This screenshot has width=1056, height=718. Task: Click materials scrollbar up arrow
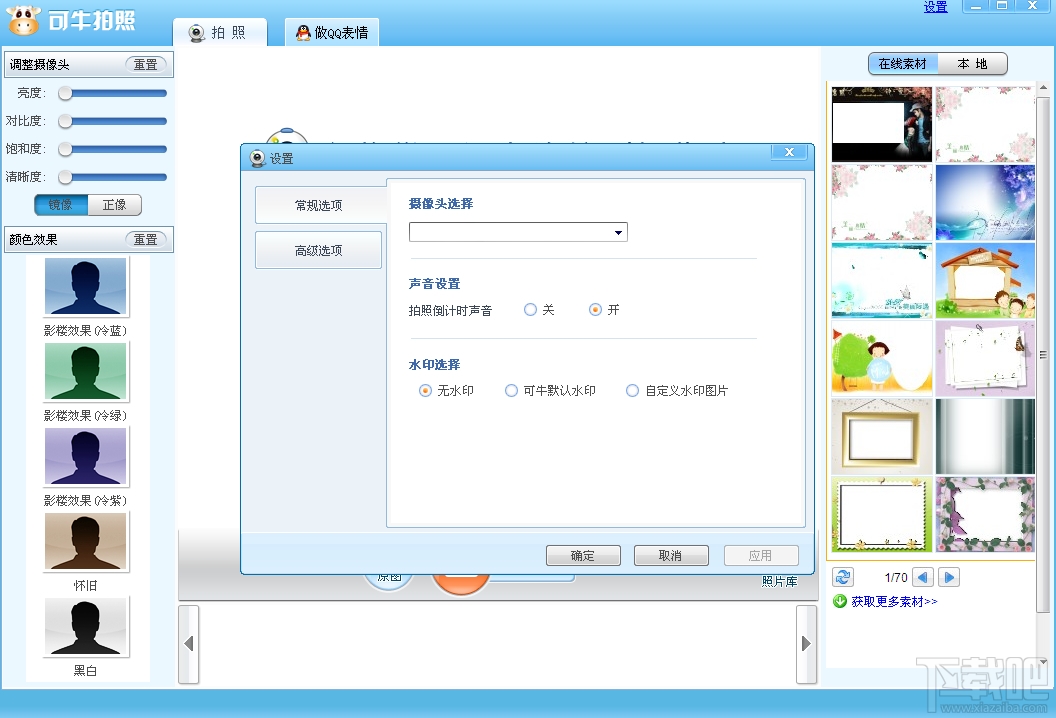1043,88
